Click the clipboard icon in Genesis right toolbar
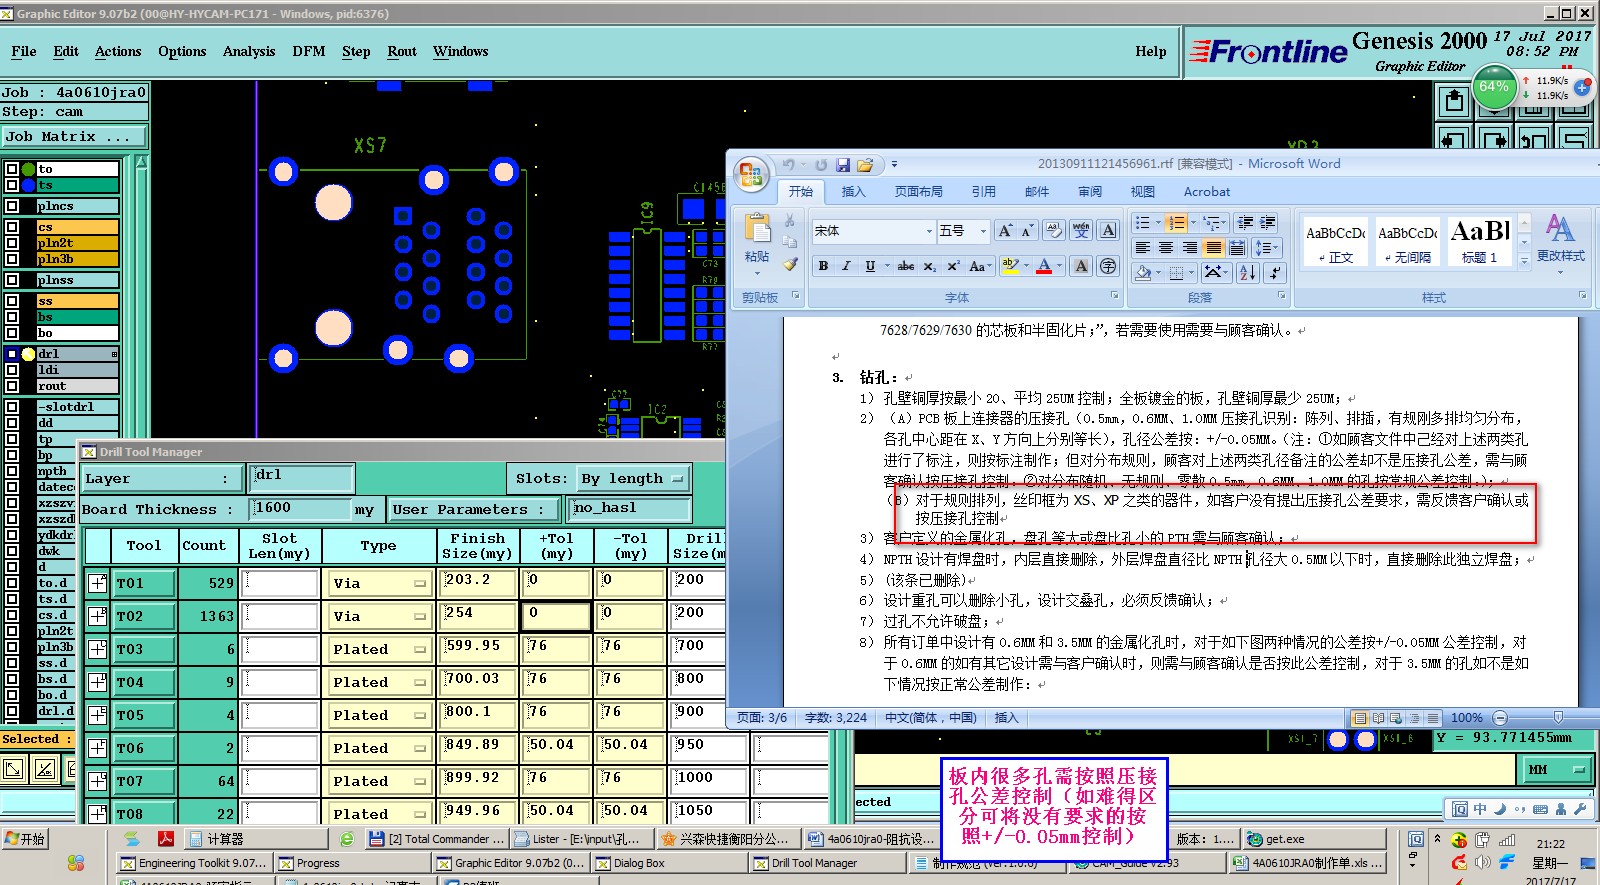1600x885 pixels. pyautogui.click(x=1454, y=100)
